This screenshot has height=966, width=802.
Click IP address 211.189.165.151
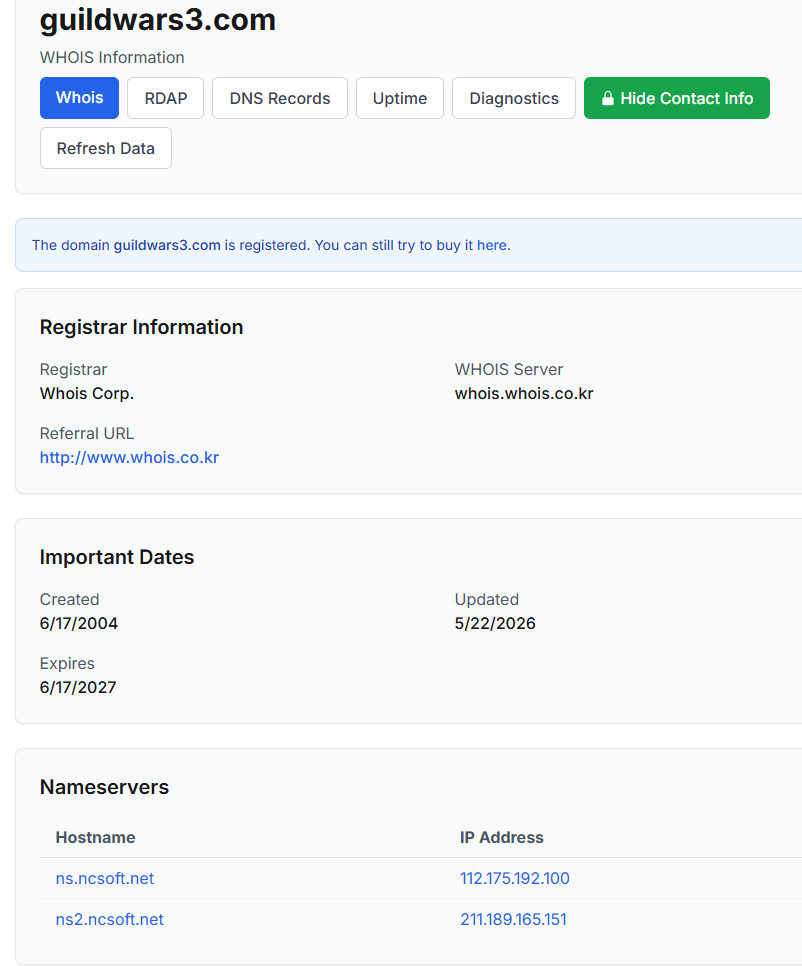513,919
